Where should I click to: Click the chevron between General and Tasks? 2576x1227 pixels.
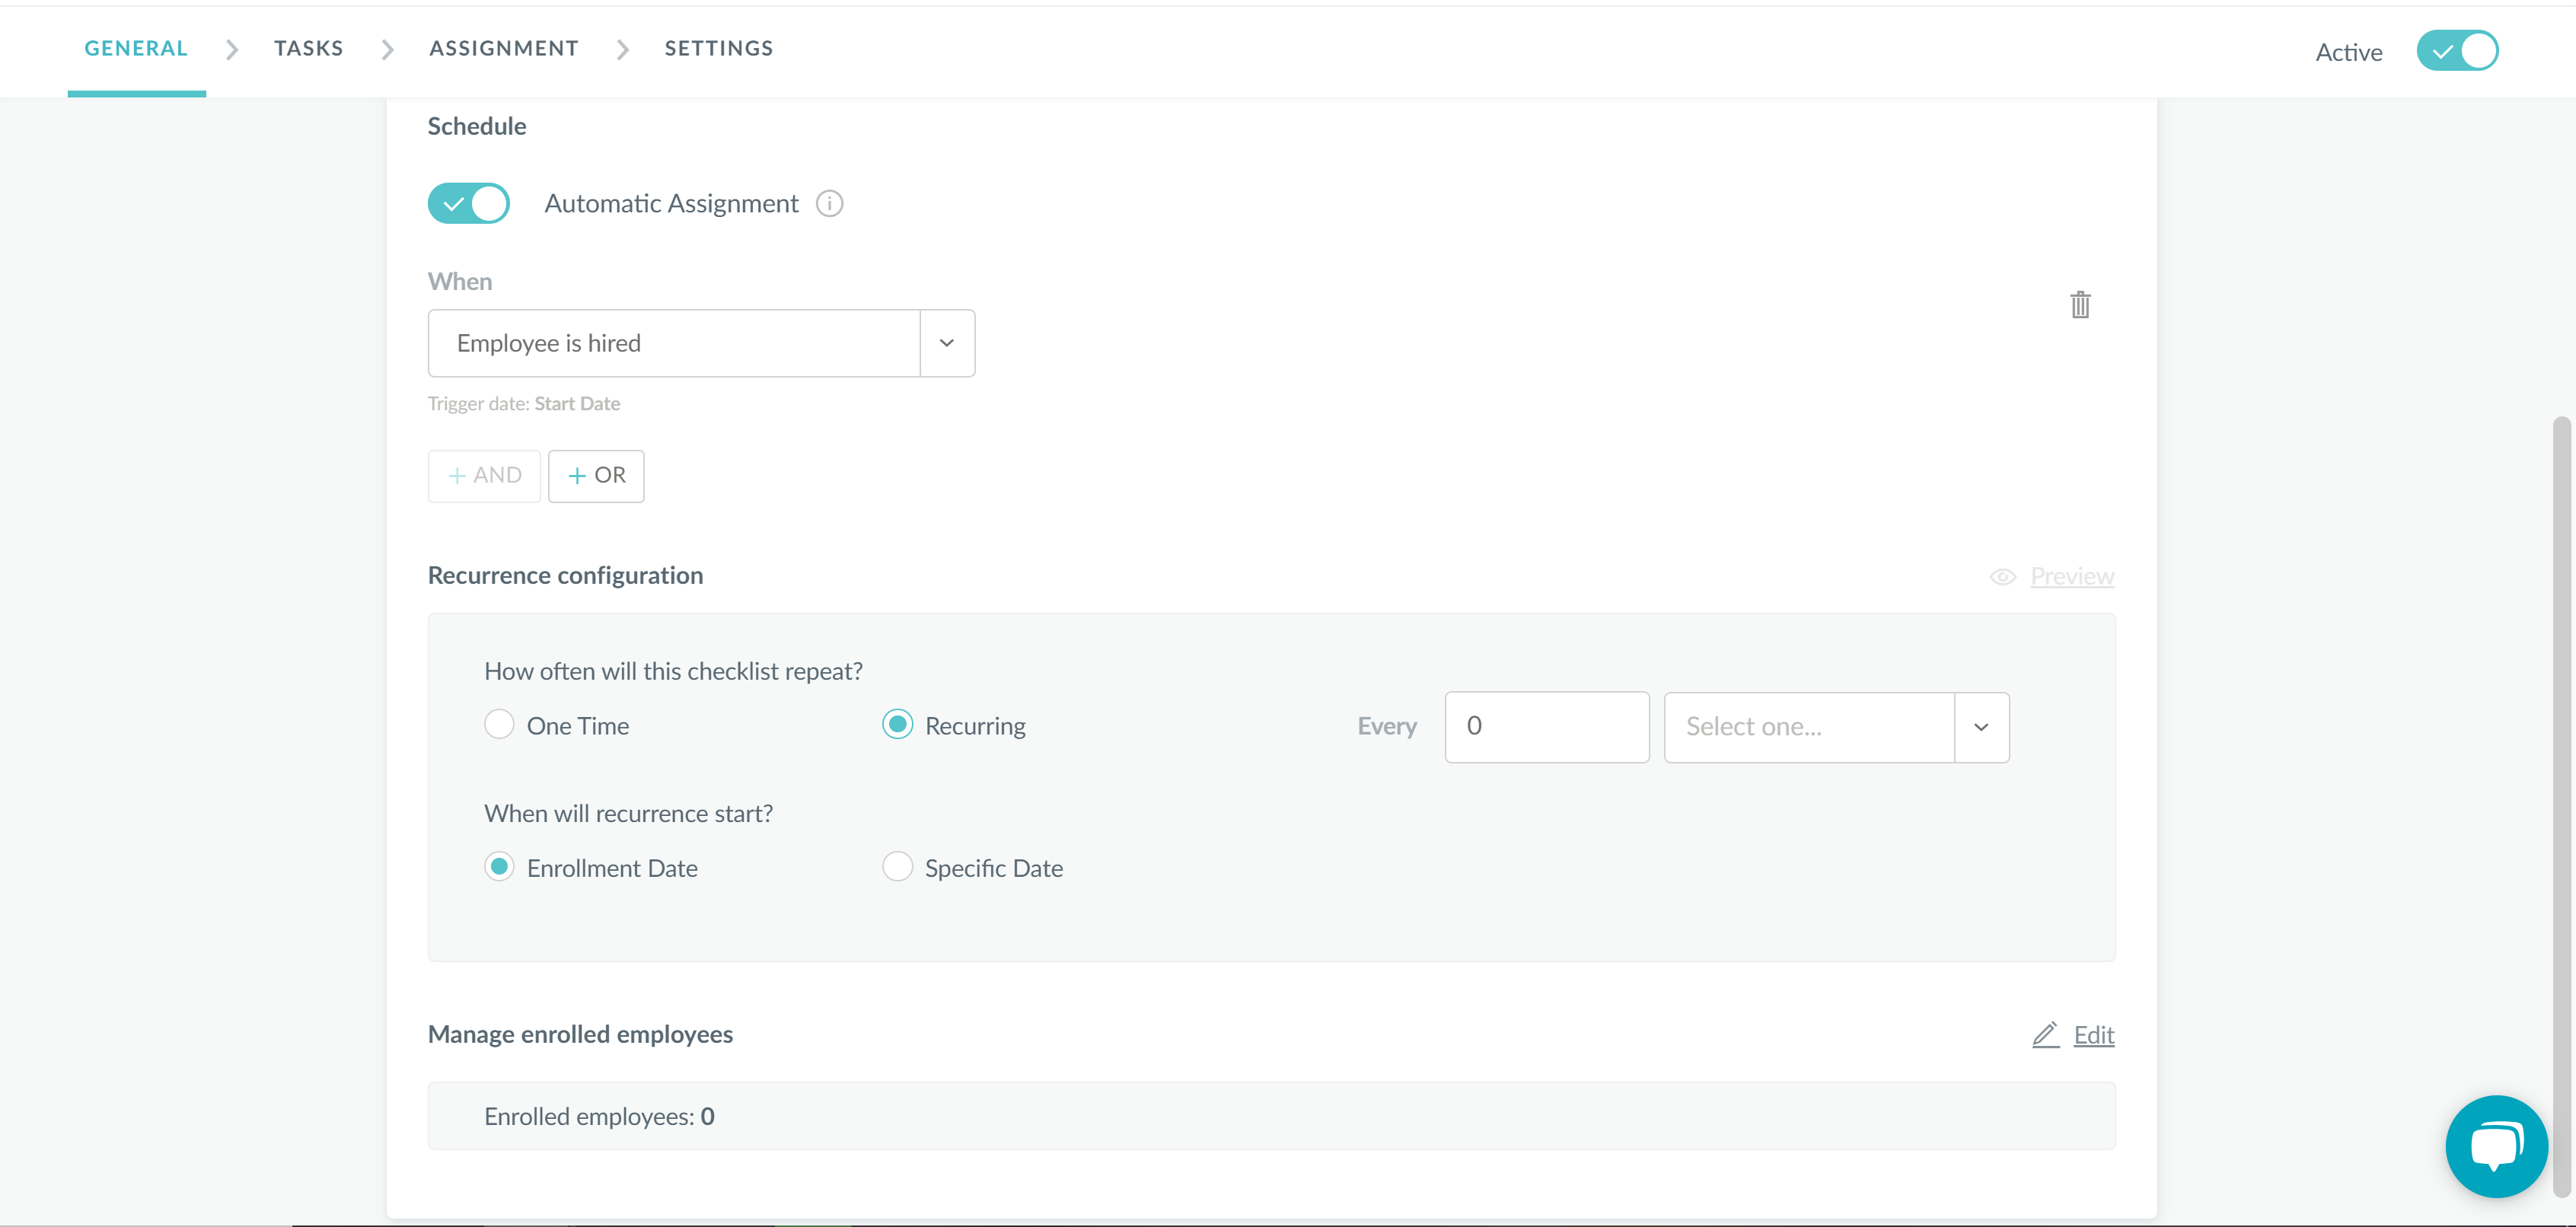[x=231, y=49]
